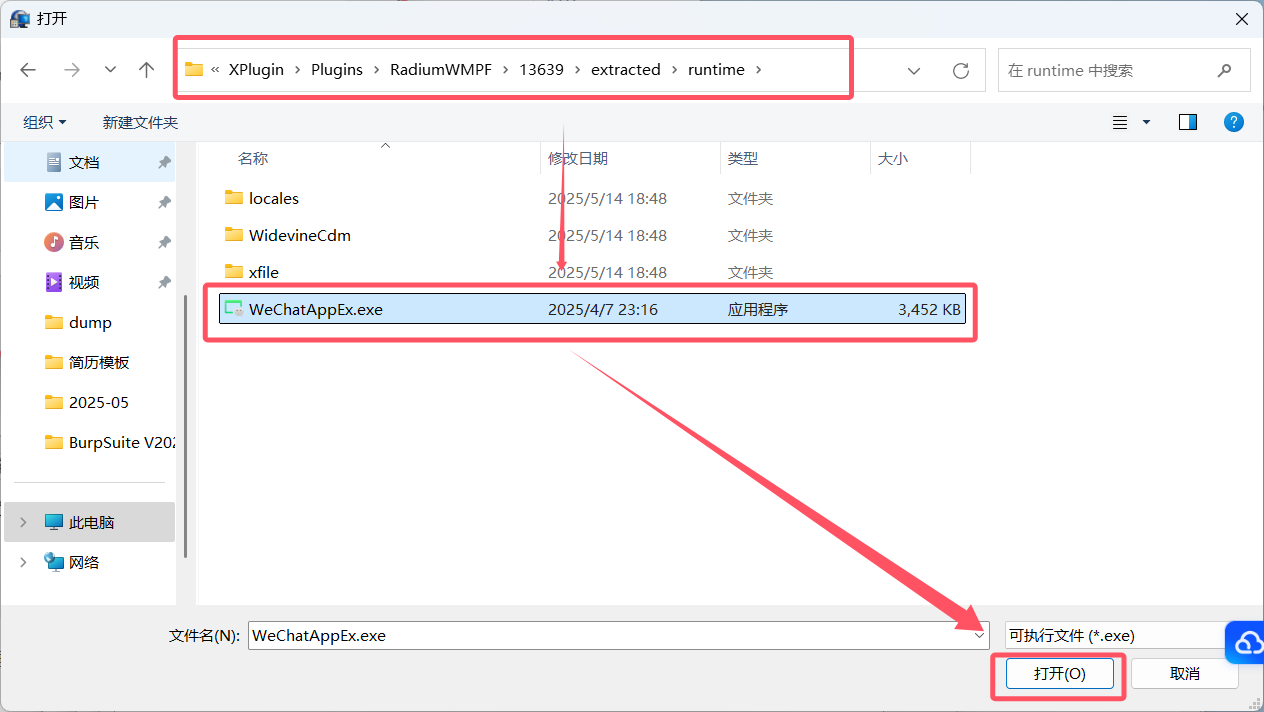Refresh the runtime folder view

coord(961,71)
